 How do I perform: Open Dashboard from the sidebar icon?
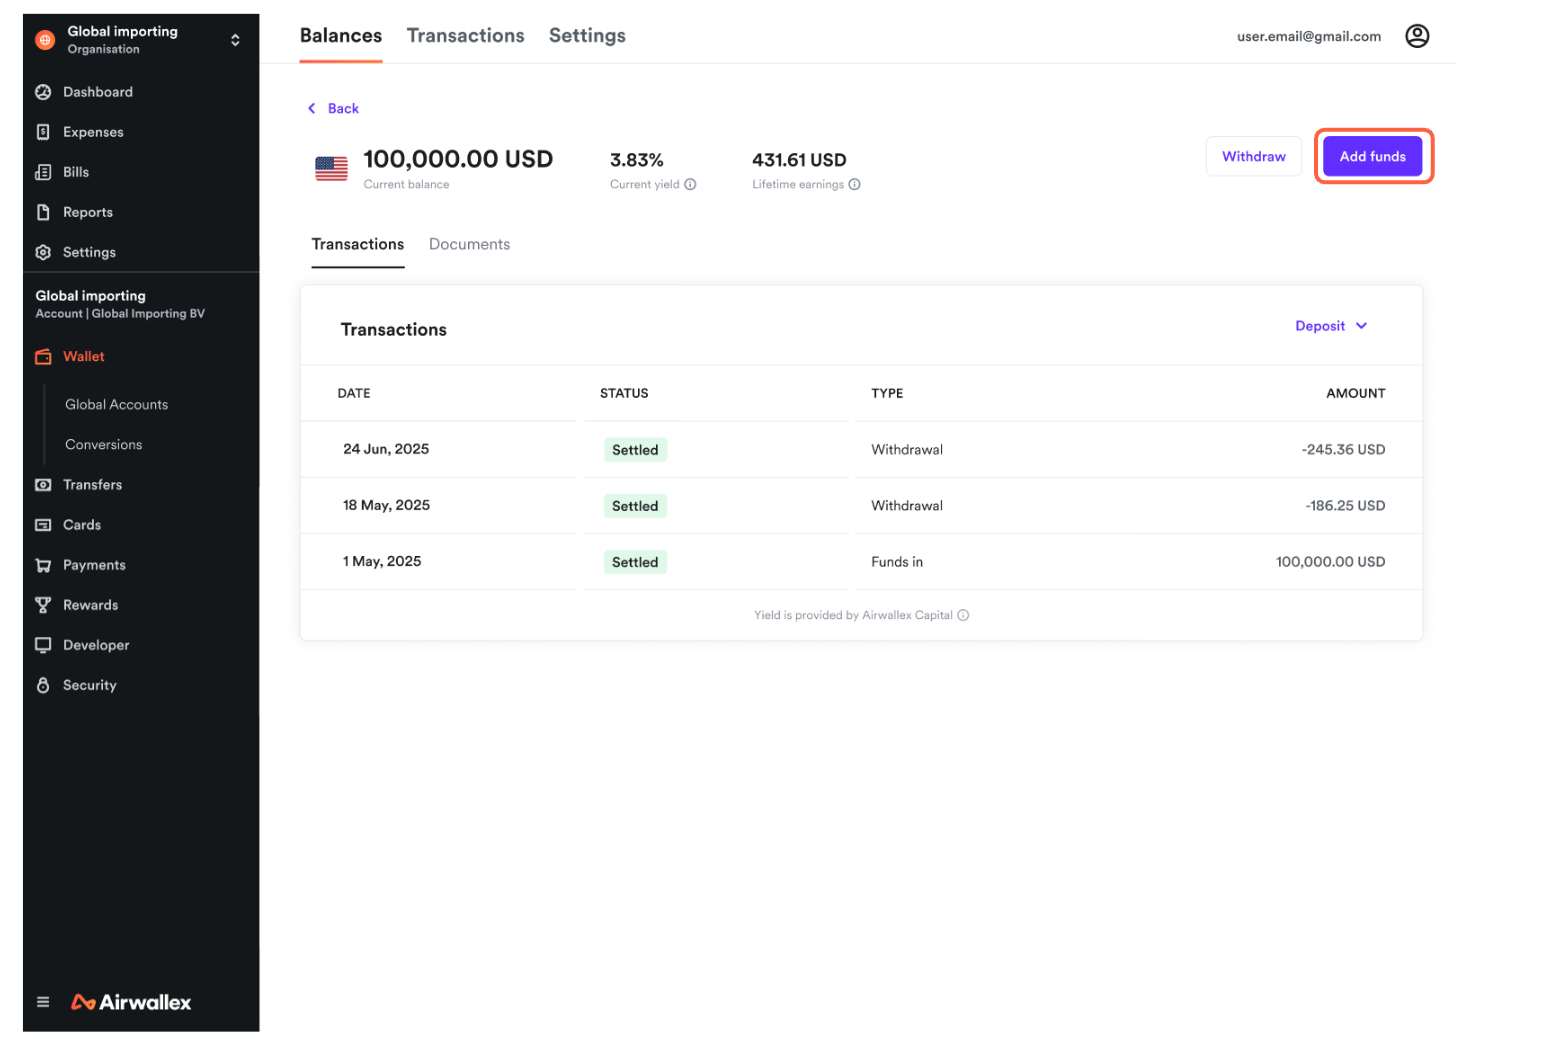point(43,92)
